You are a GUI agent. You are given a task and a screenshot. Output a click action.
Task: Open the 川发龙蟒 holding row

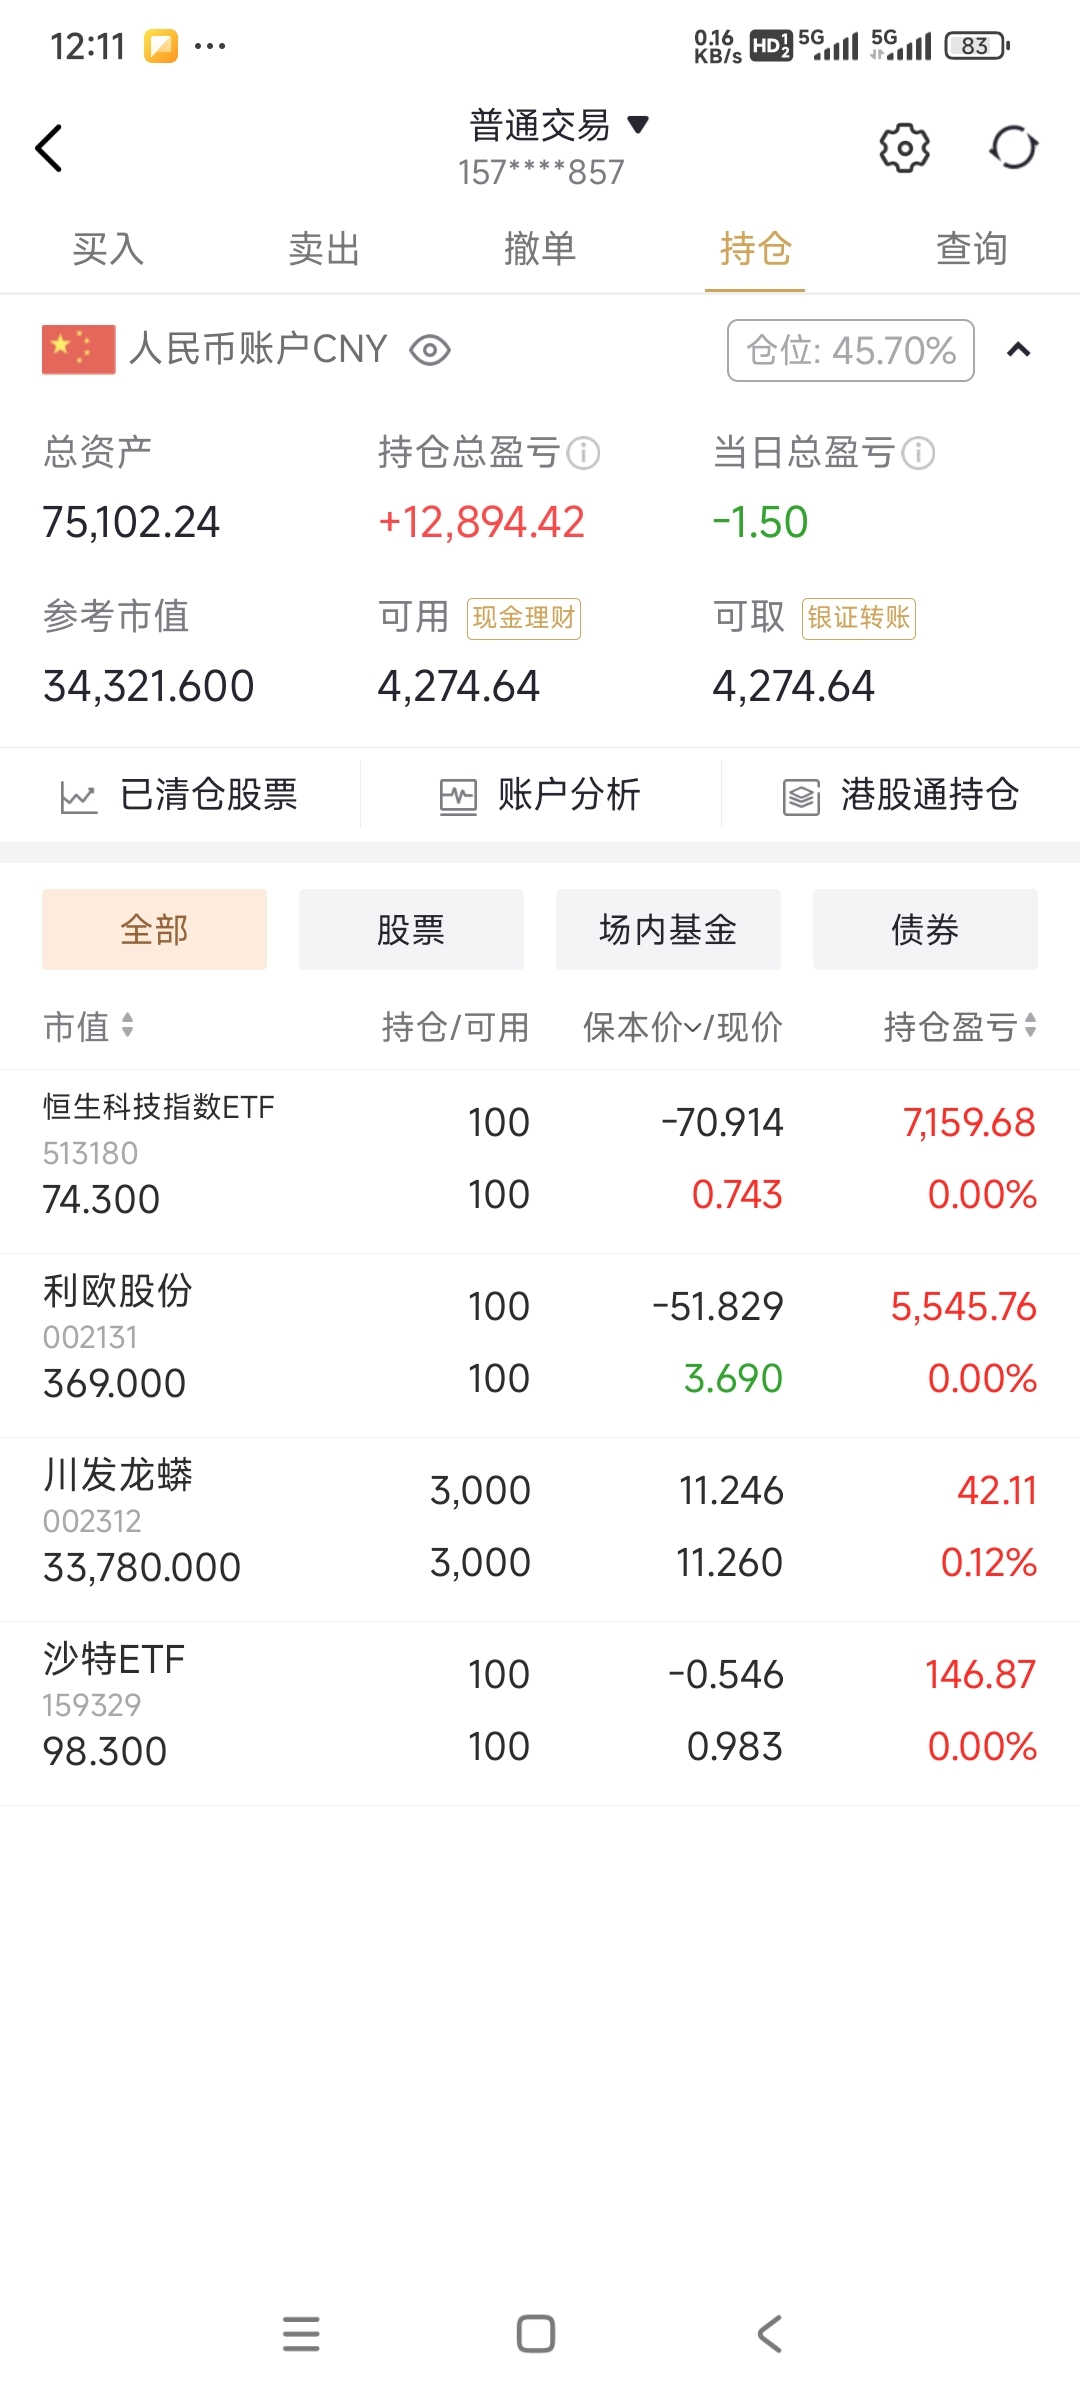pyautogui.click(x=540, y=1529)
